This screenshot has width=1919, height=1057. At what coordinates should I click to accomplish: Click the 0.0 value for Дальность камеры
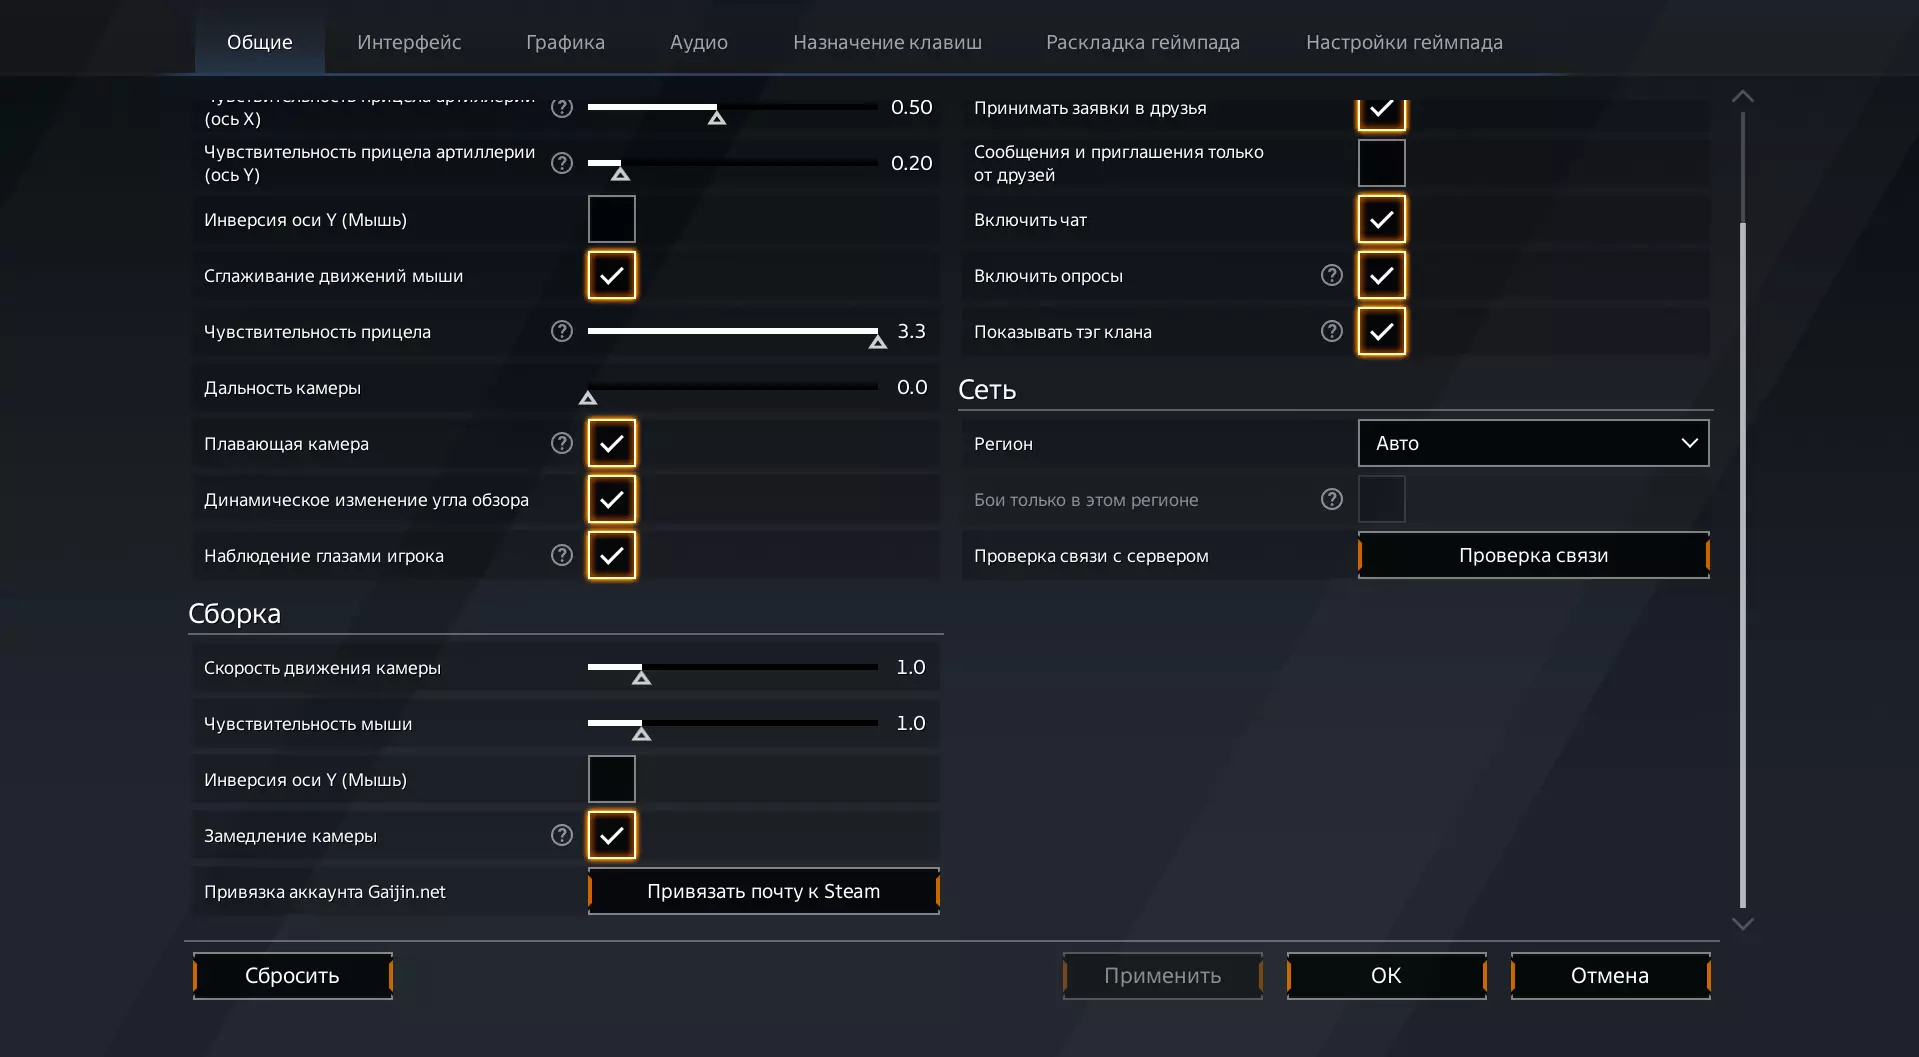tap(912, 387)
